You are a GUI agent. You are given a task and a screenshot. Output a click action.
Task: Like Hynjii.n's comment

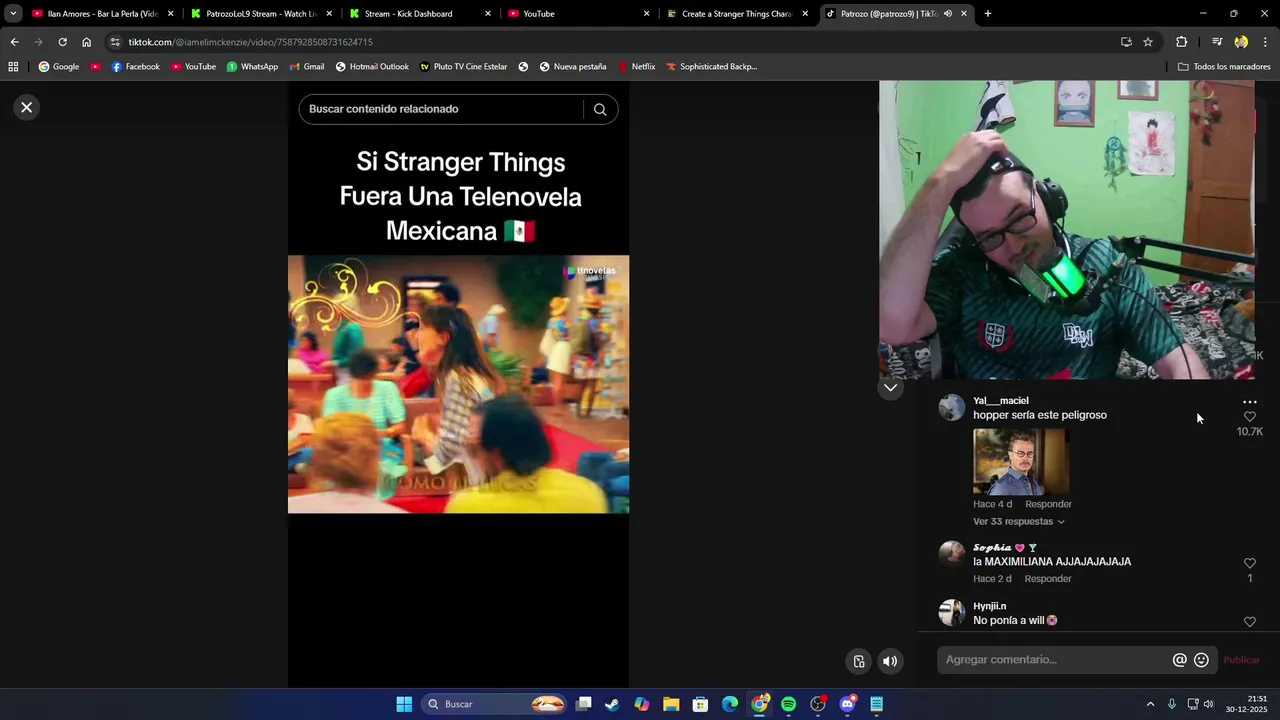(x=1250, y=622)
